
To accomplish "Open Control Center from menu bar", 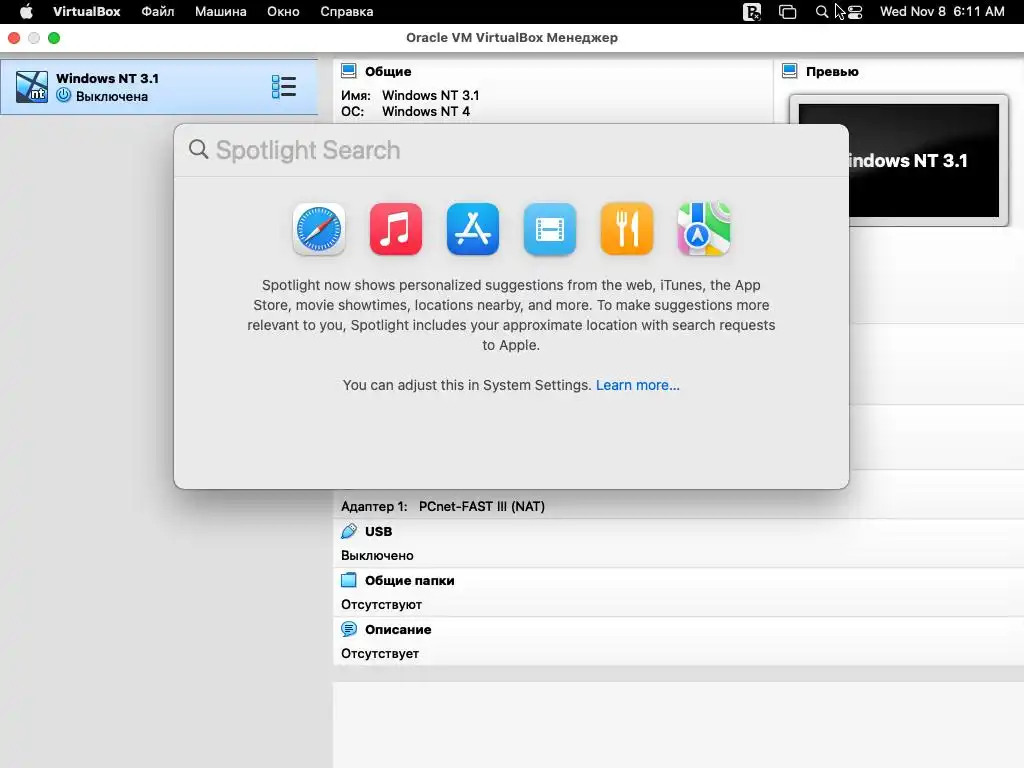I will click(855, 12).
